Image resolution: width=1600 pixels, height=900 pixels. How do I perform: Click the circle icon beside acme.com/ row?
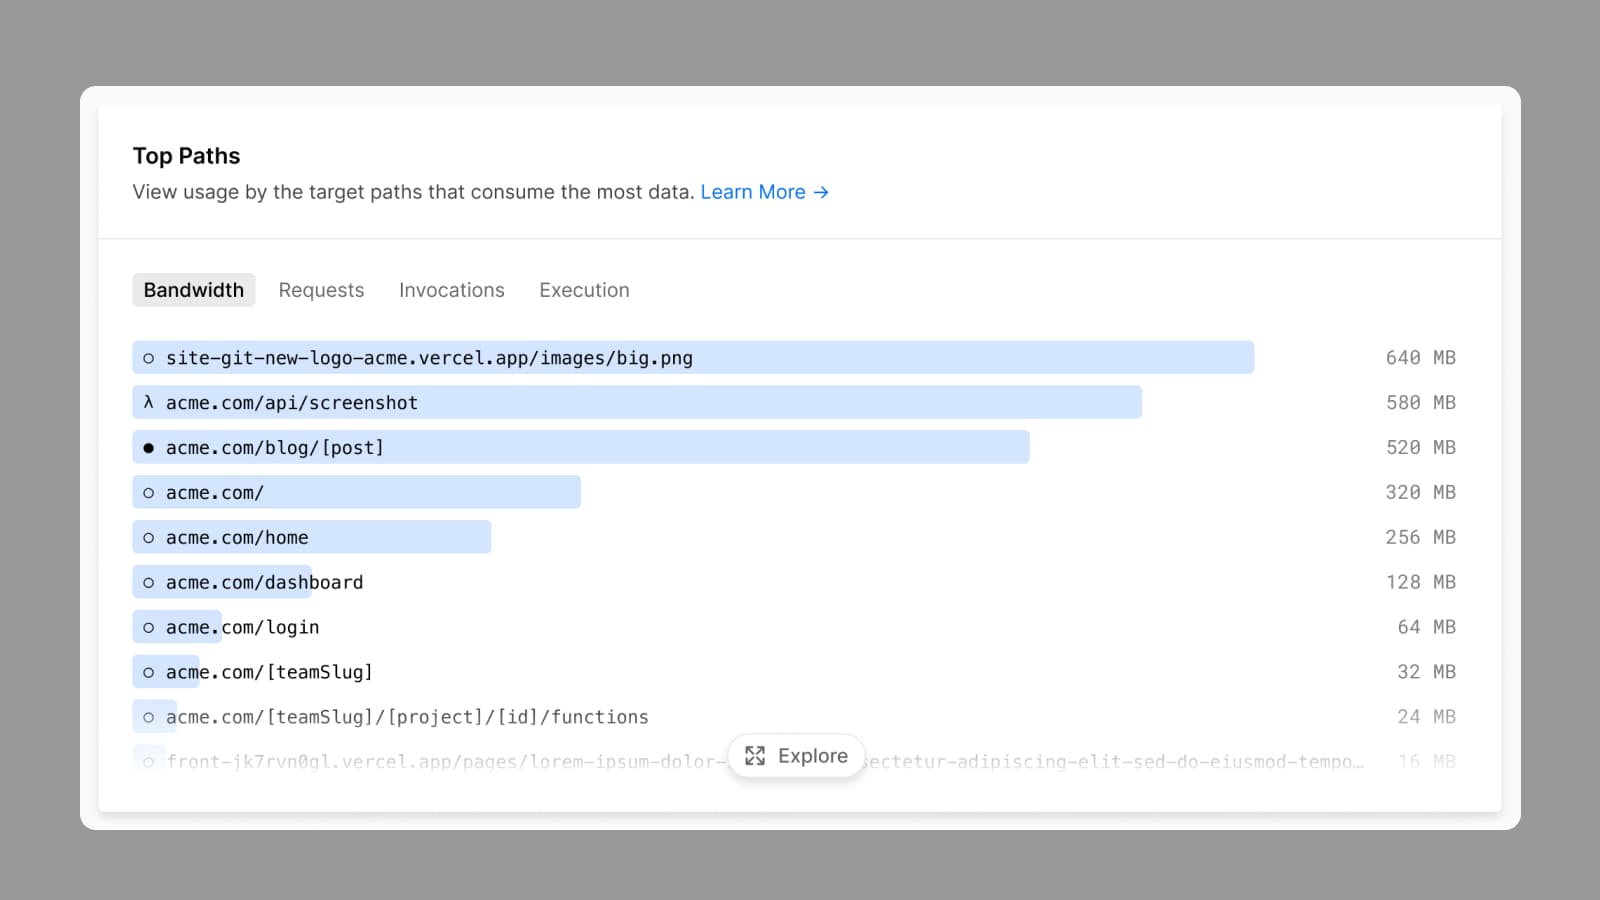[148, 493]
